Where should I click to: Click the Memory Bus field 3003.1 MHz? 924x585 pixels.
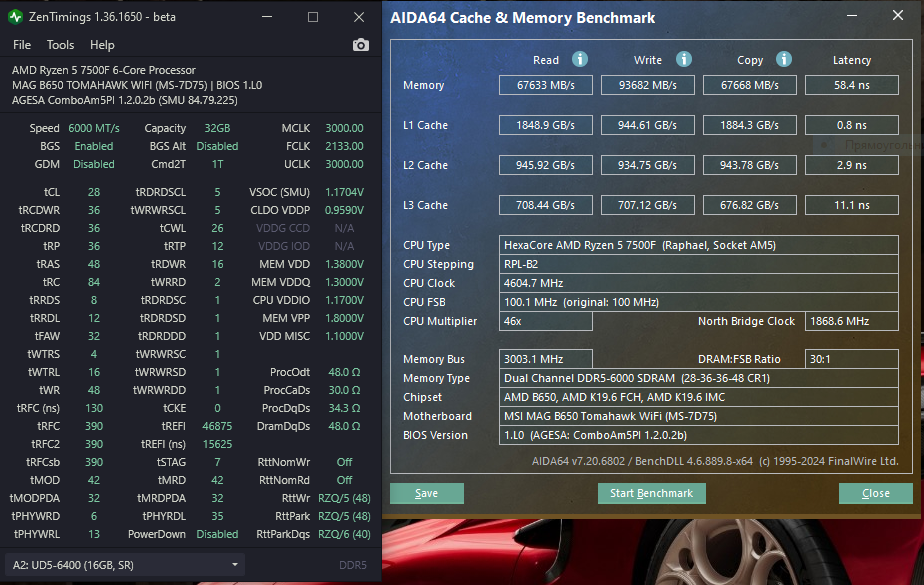[546, 359]
